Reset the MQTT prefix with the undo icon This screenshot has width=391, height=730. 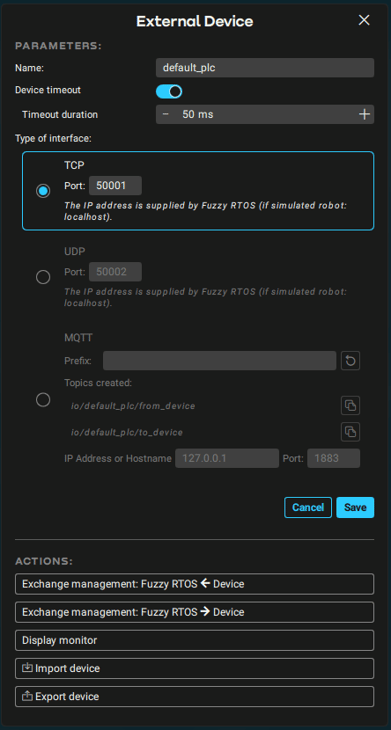tap(351, 361)
